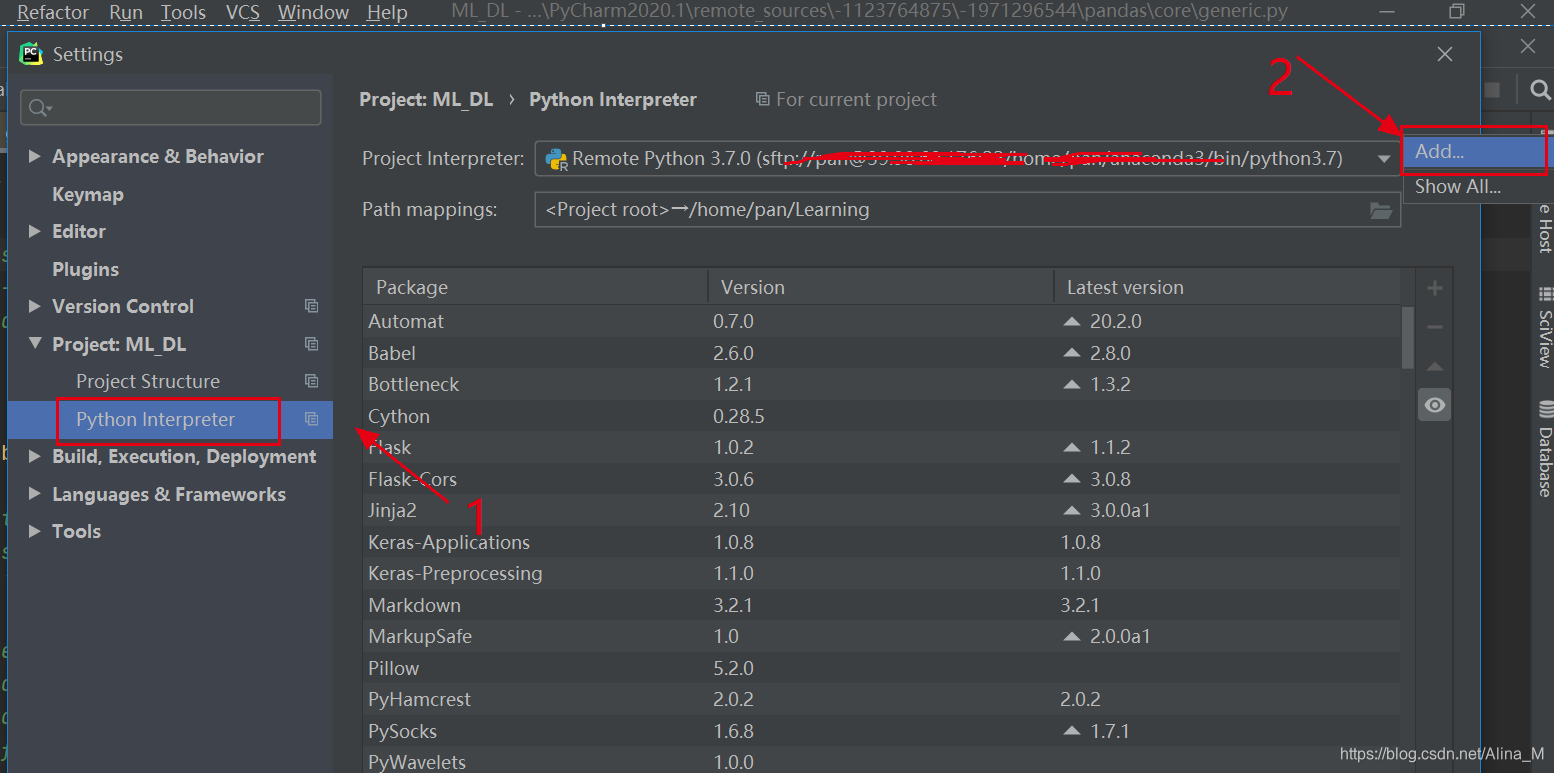Click the settings search input field

[x=171, y=108]
